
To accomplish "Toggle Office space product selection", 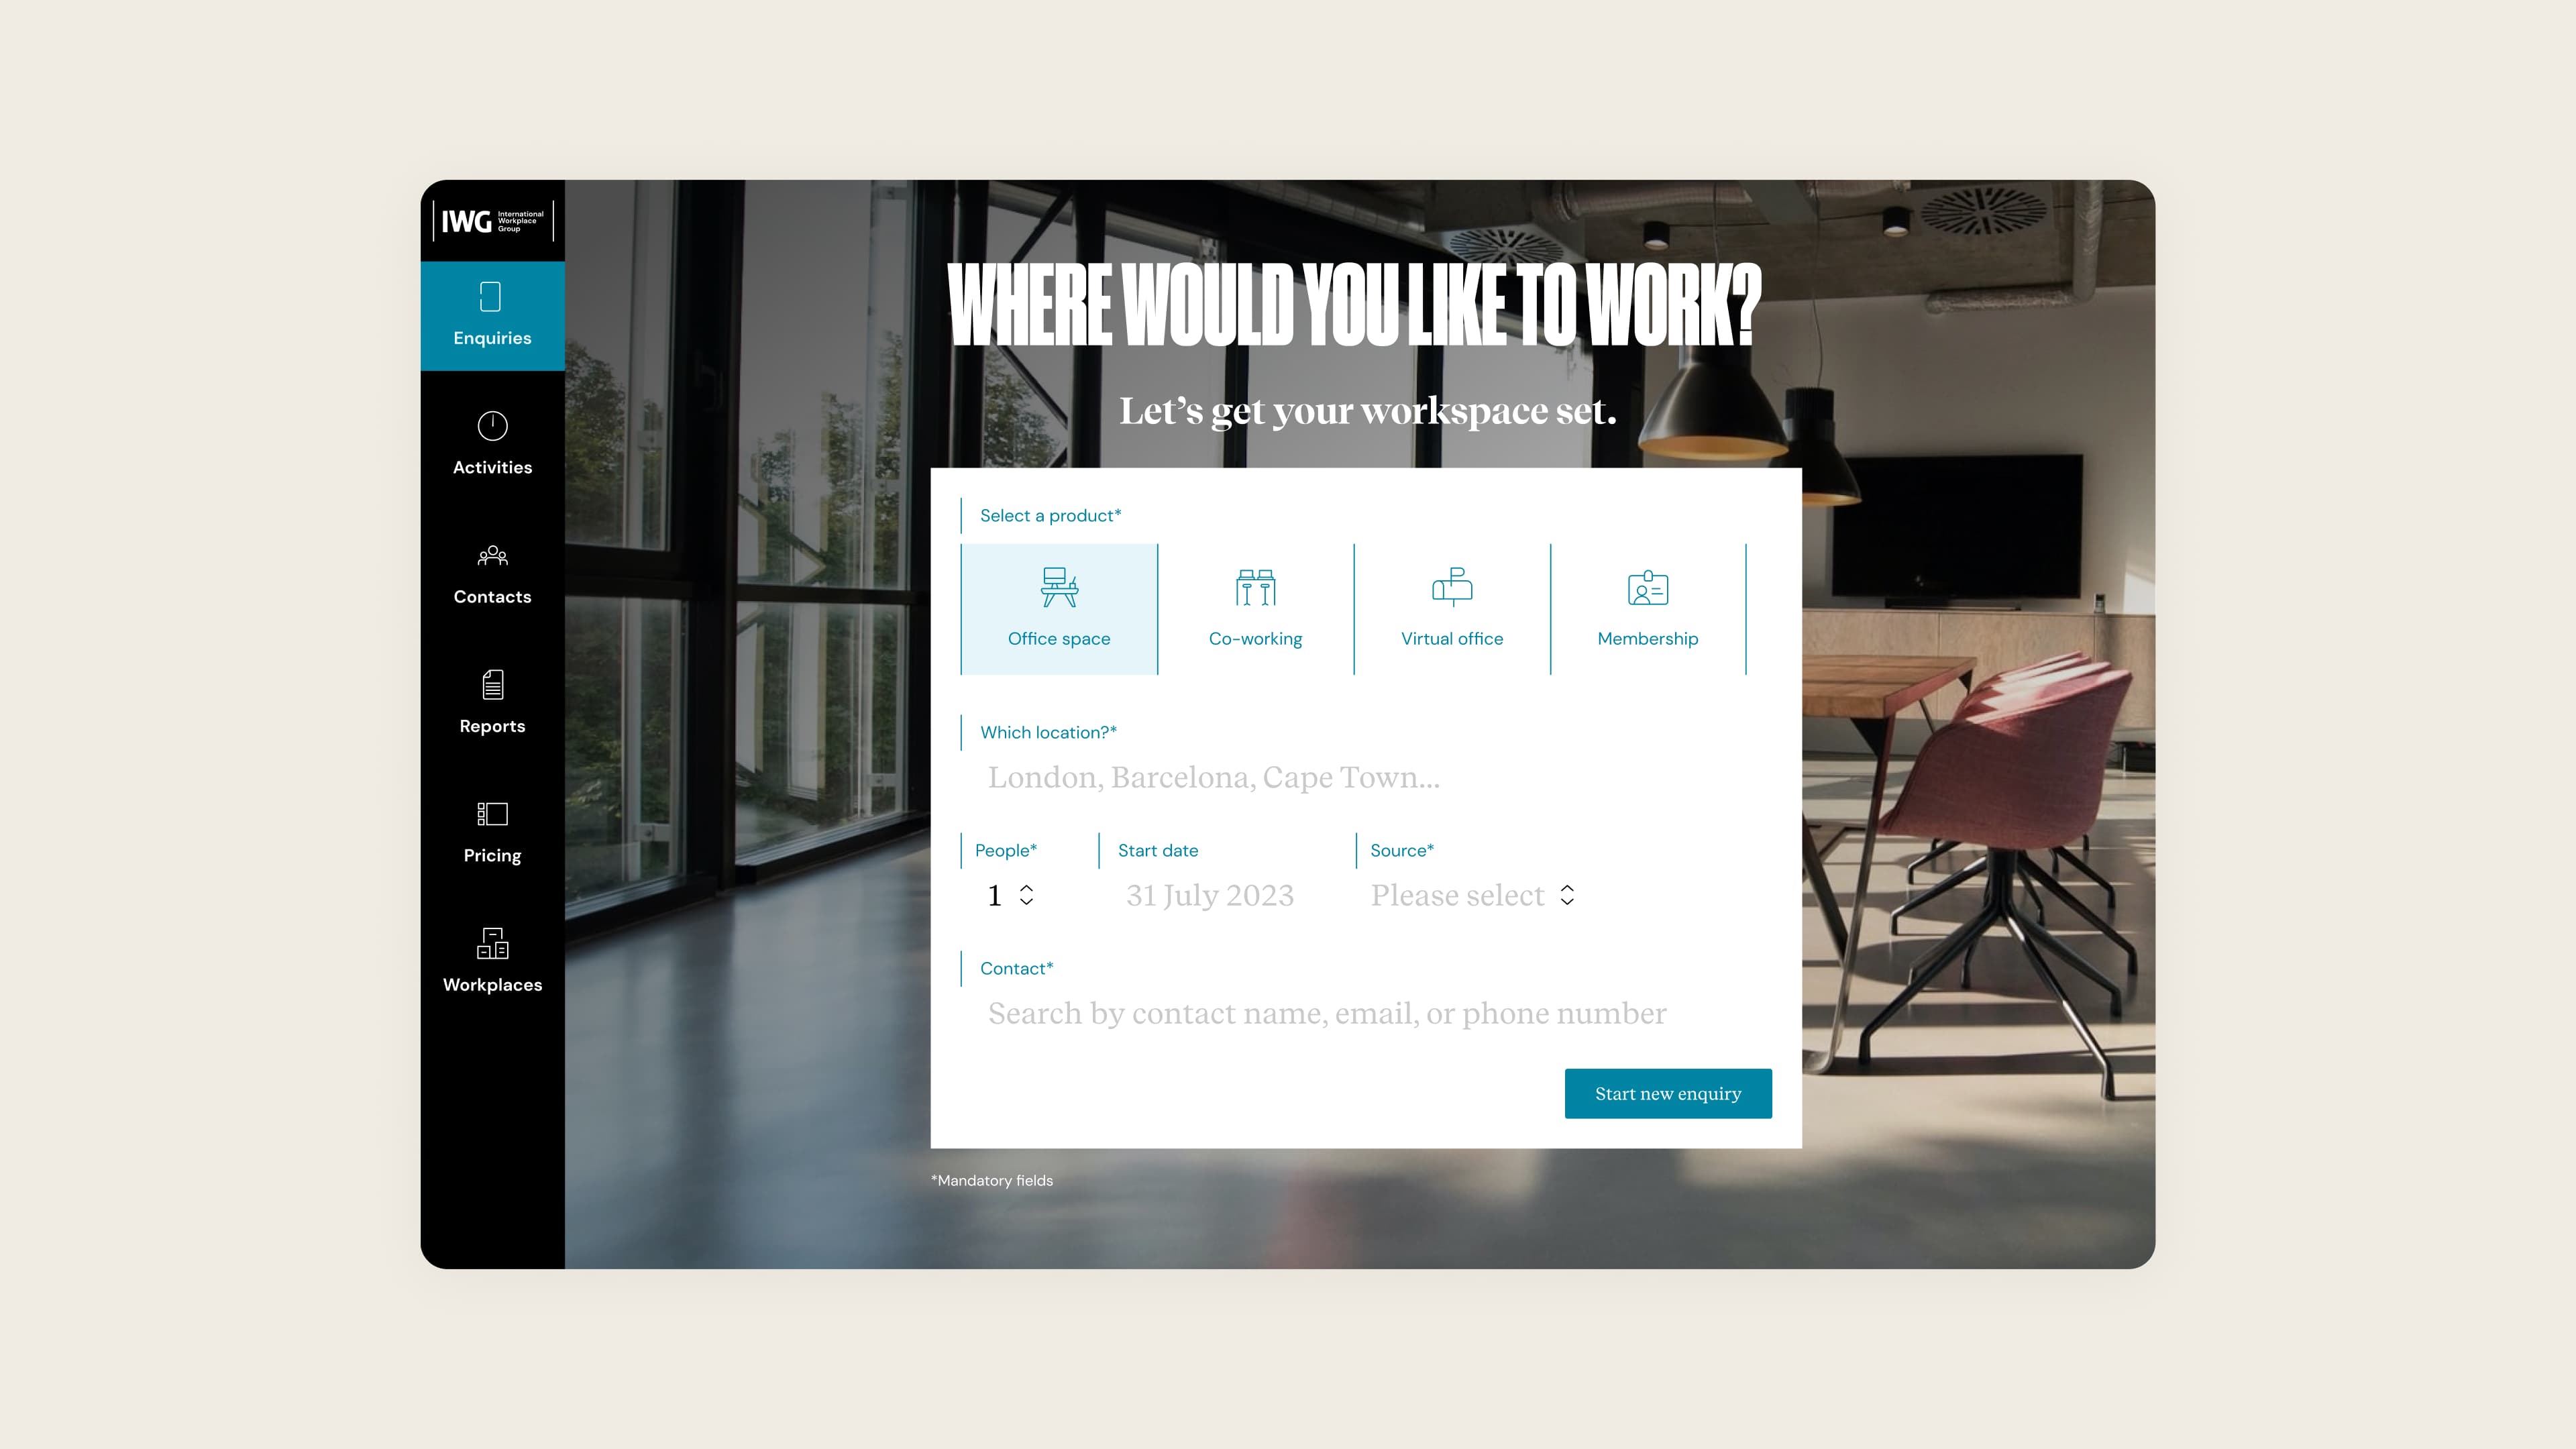I will click(x=1058, y=608).
